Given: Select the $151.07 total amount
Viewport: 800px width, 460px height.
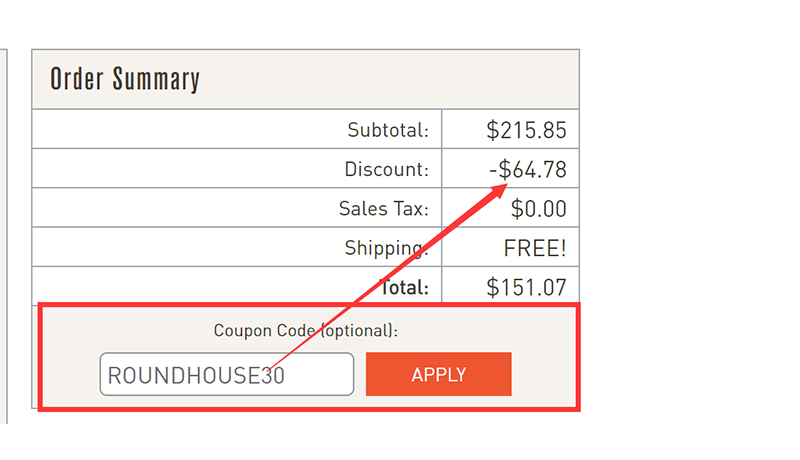Looking at the screenshot, I should coord(526,288).
